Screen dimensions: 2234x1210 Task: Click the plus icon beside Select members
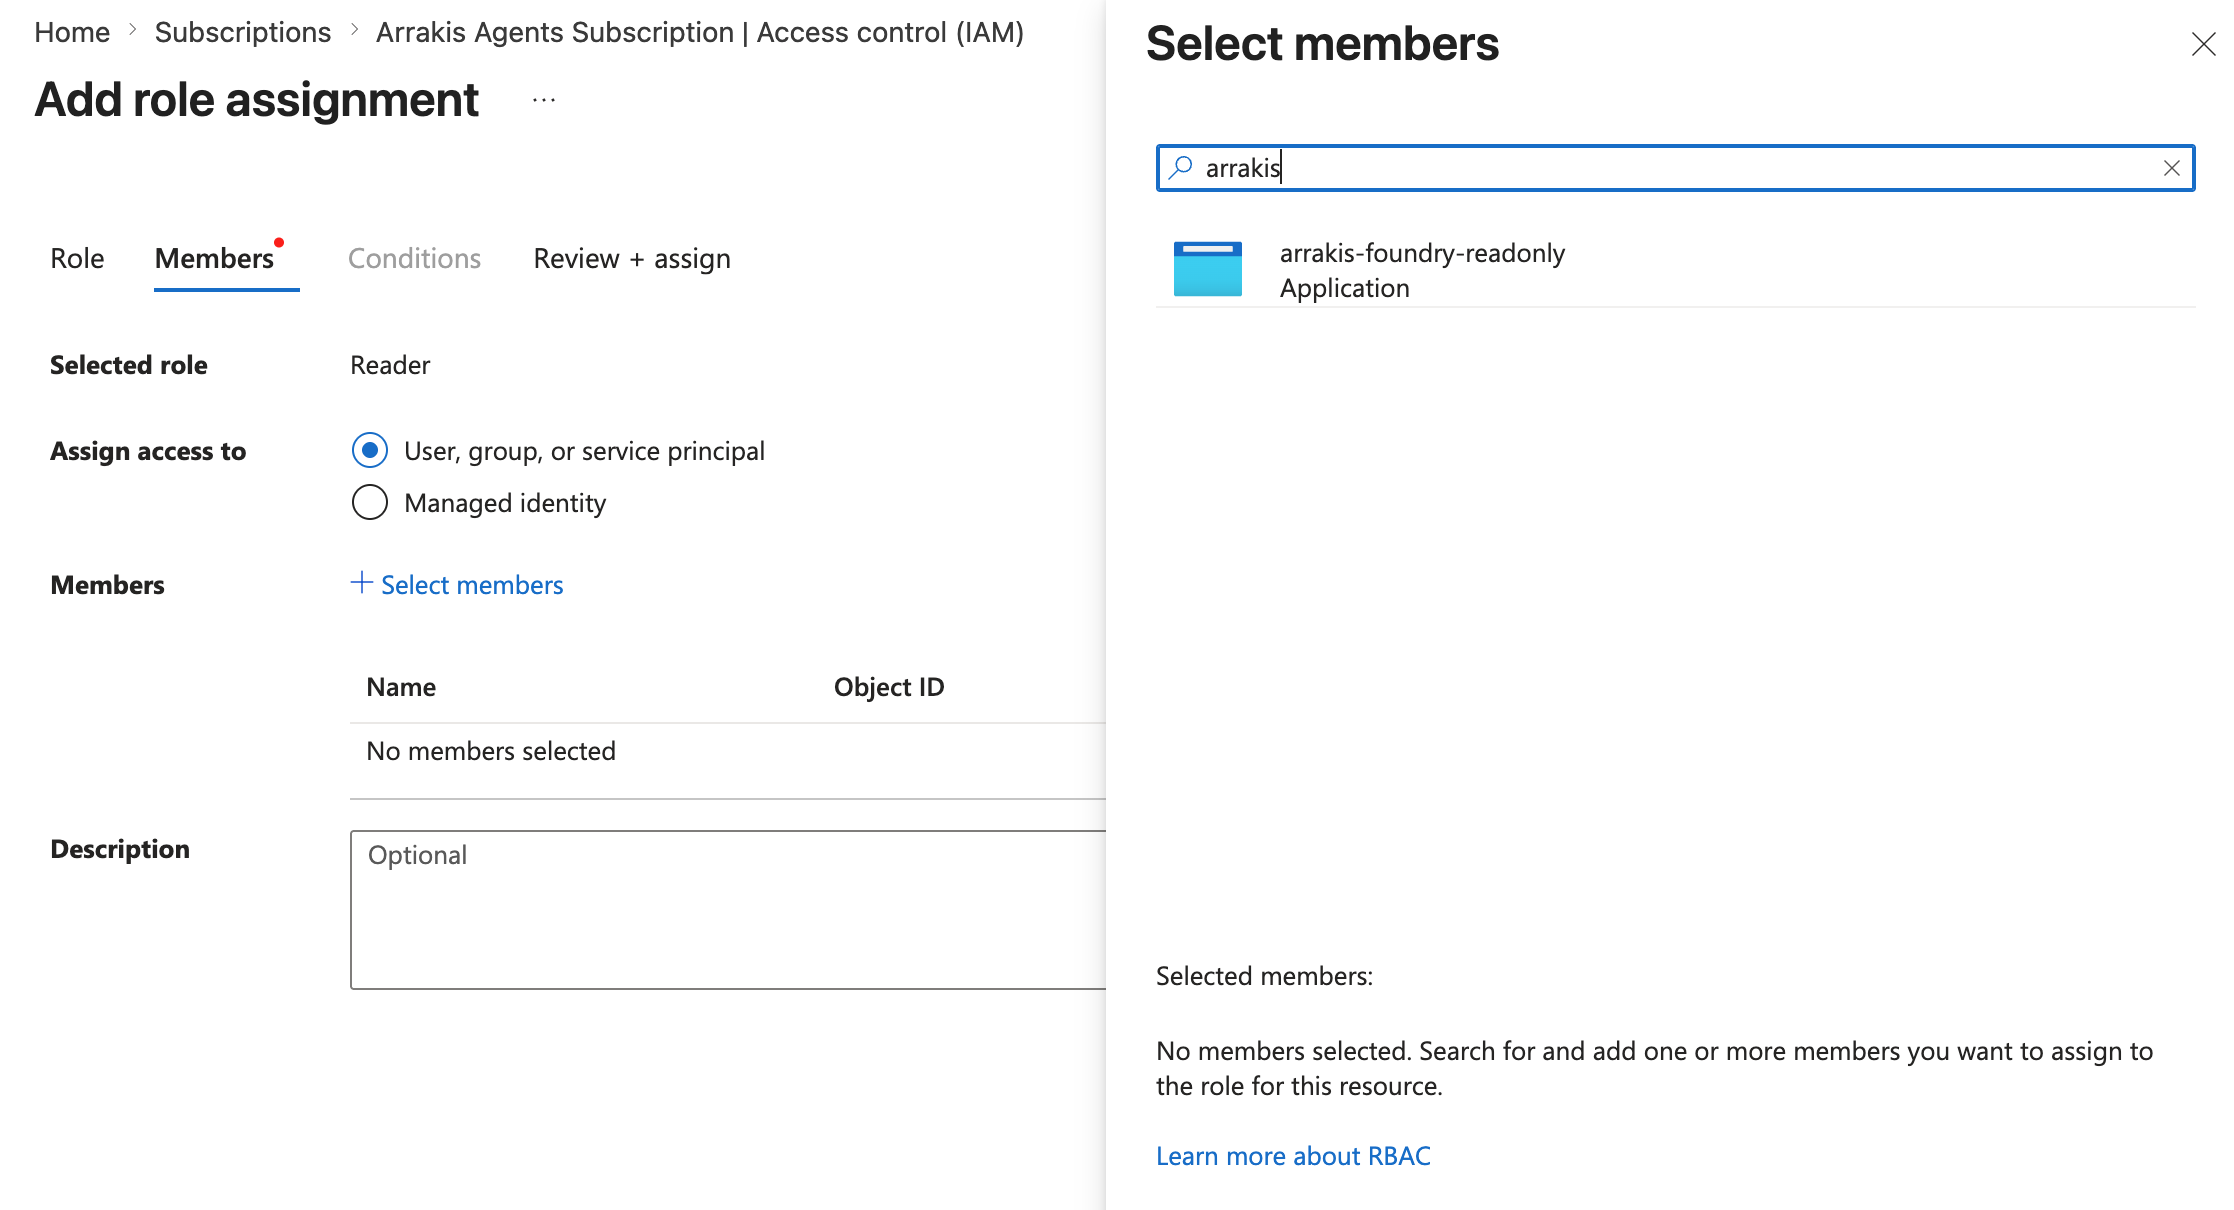tap(362, 583)
